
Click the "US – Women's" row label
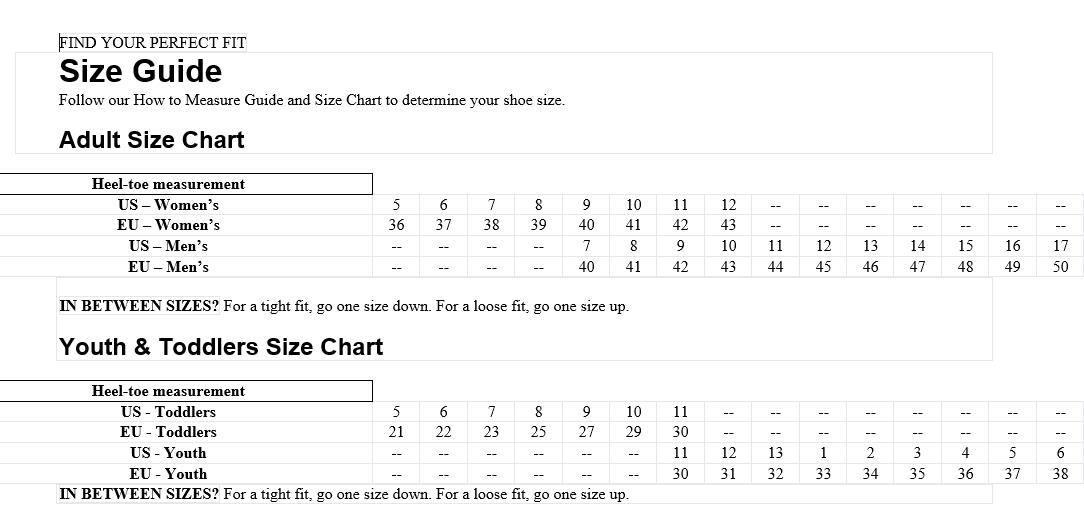[168, 205]
